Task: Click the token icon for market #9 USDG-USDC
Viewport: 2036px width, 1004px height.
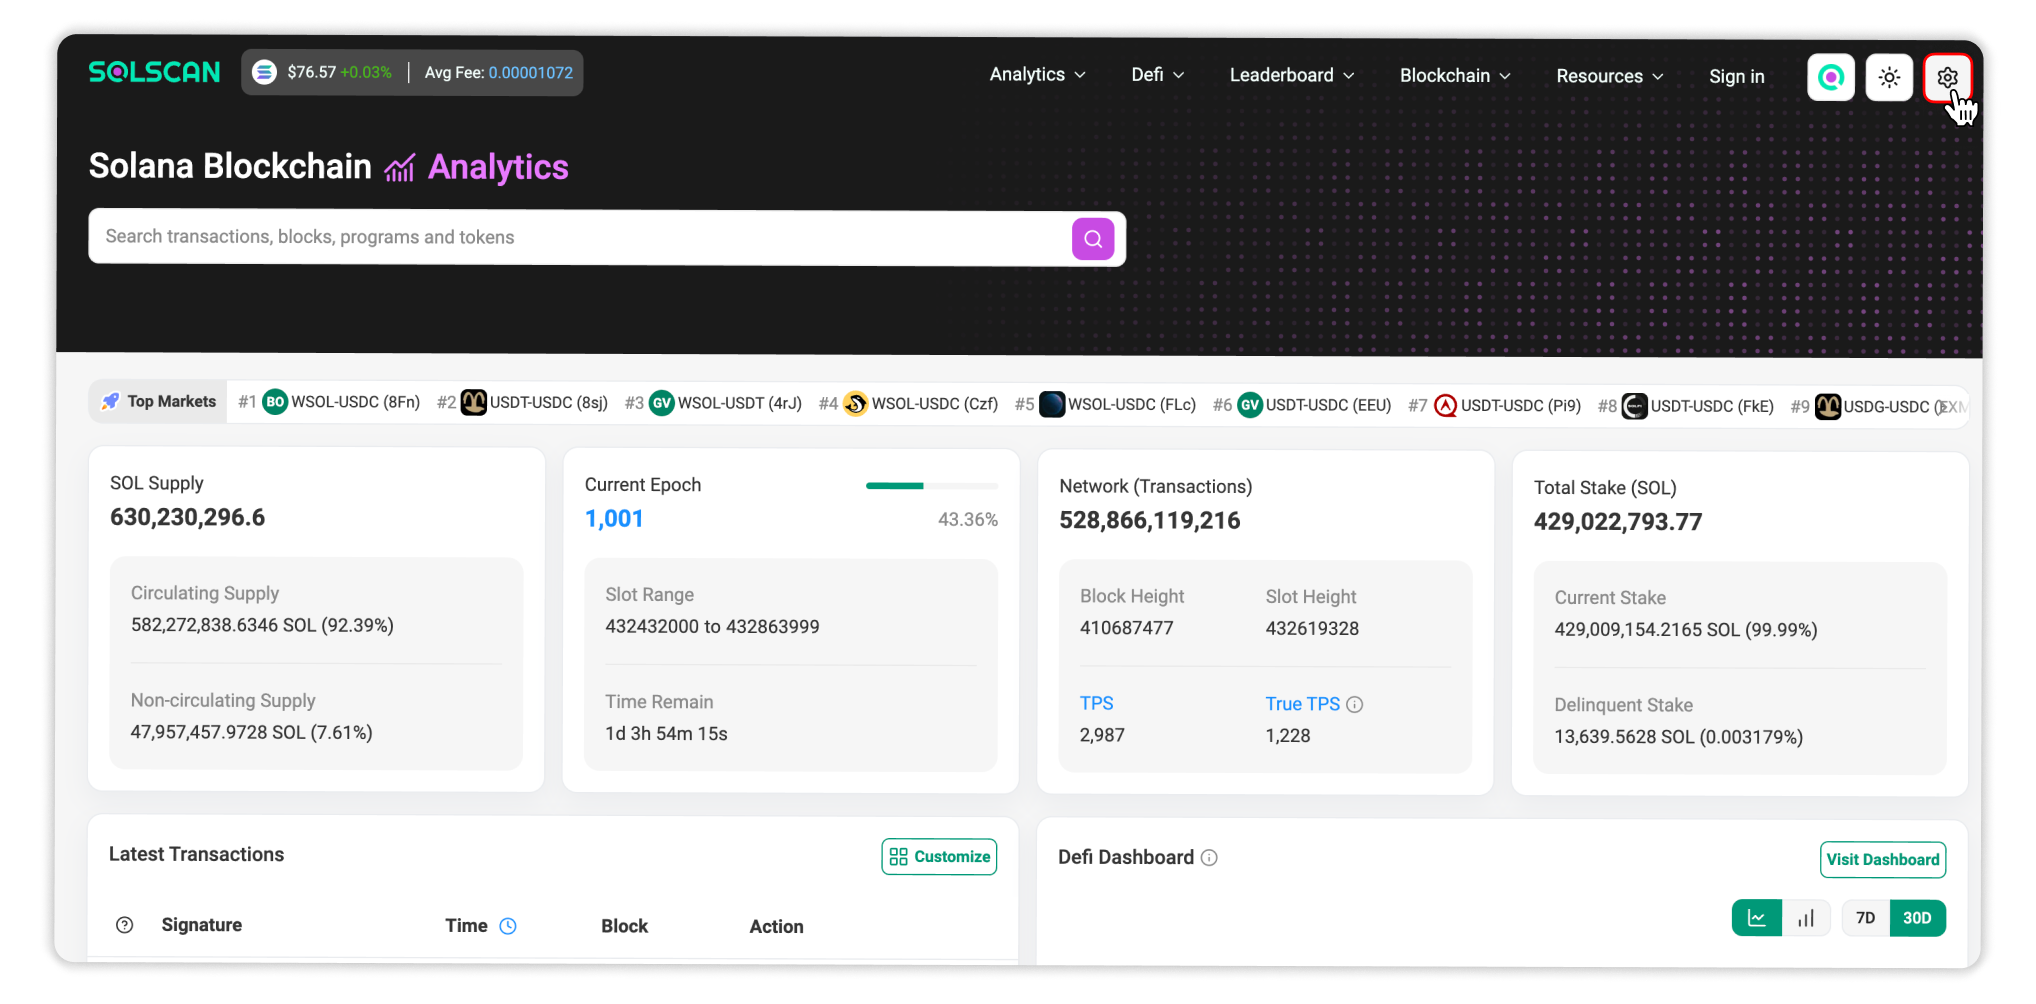Action: [1828, 407]
